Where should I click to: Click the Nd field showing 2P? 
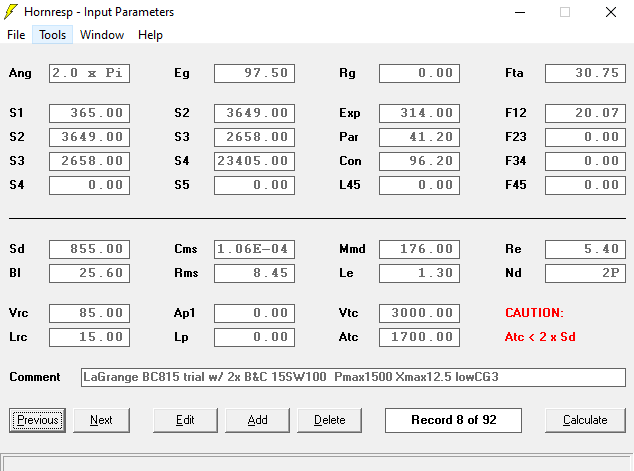pos(585,273)
